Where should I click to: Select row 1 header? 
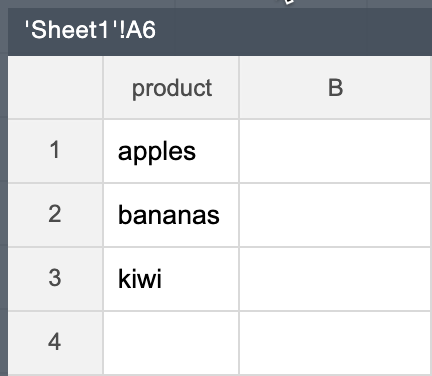pos(55,151)
